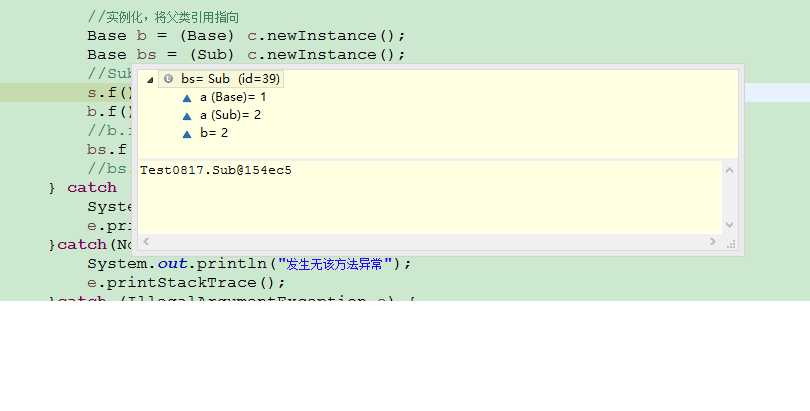Click the highlighted s.f( code line

coord(110,93)
